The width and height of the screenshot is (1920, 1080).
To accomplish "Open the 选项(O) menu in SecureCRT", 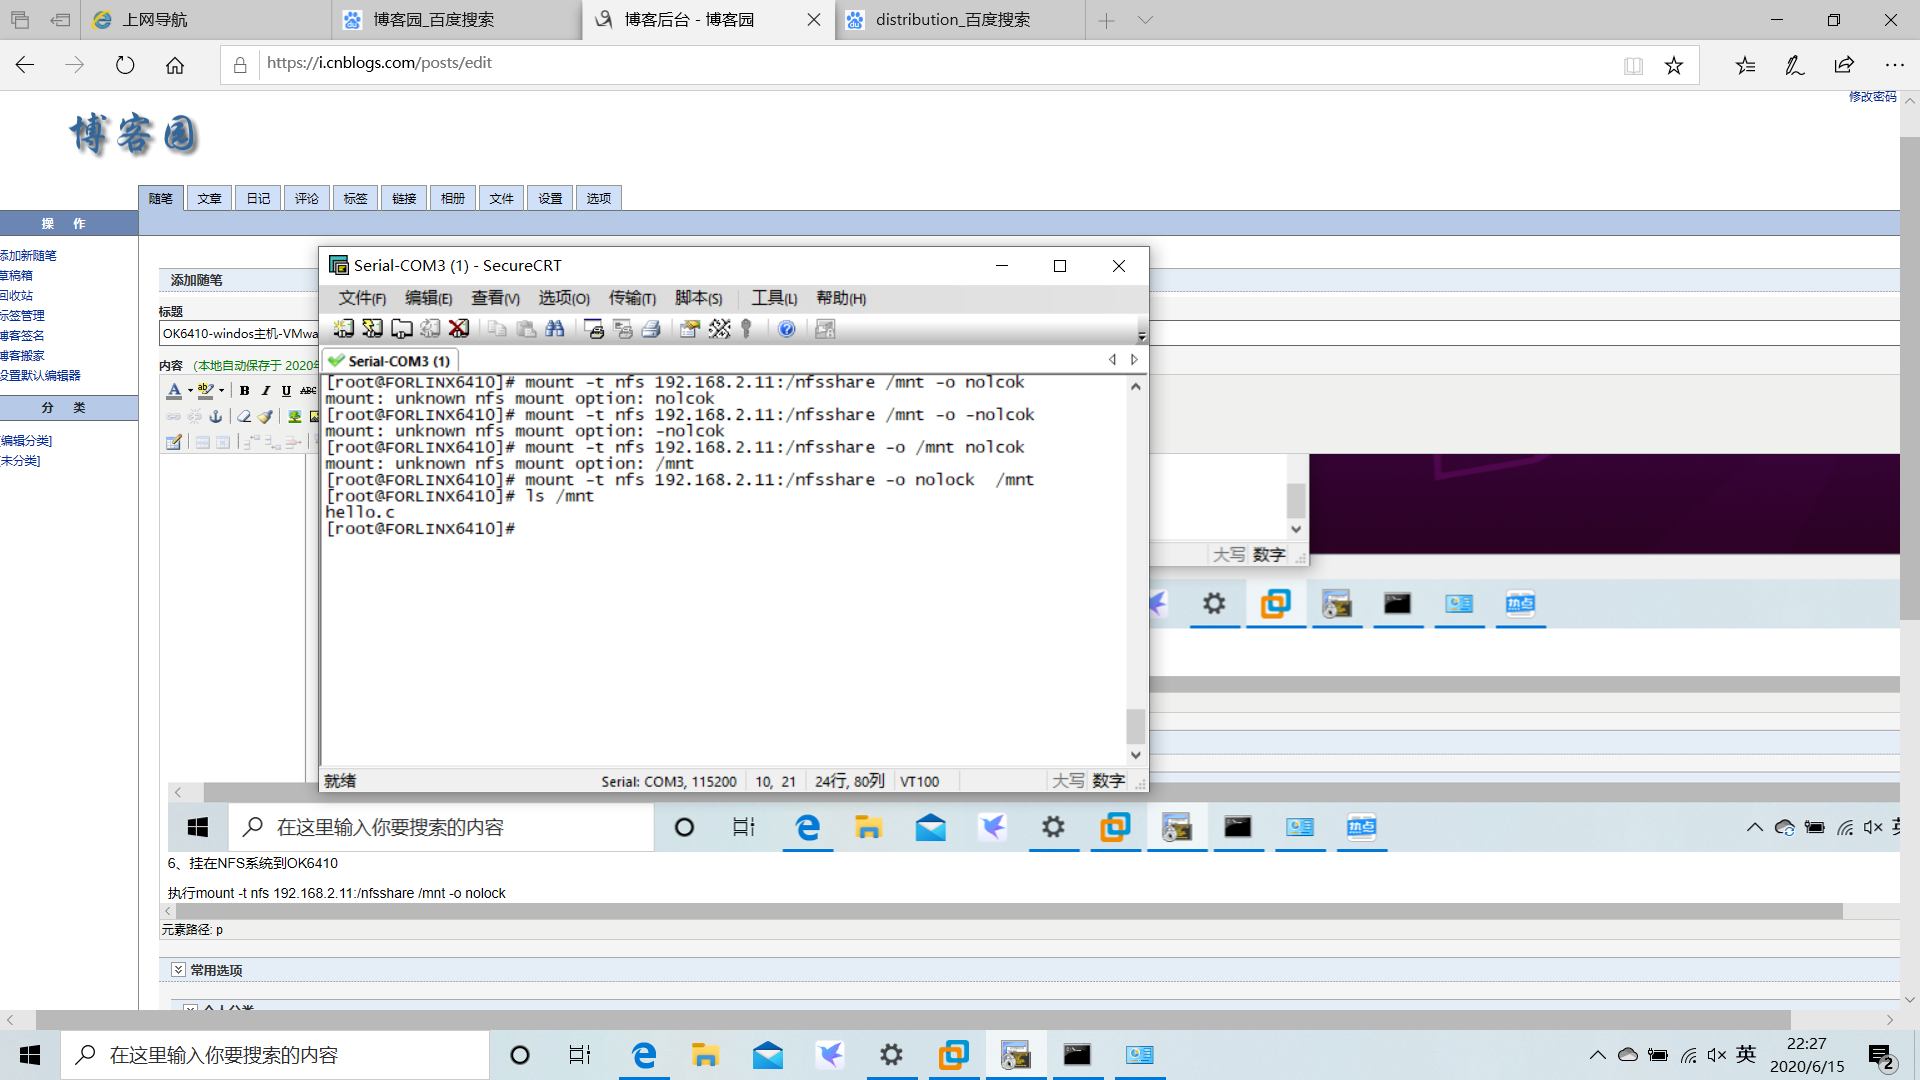I will pos(563,298).
